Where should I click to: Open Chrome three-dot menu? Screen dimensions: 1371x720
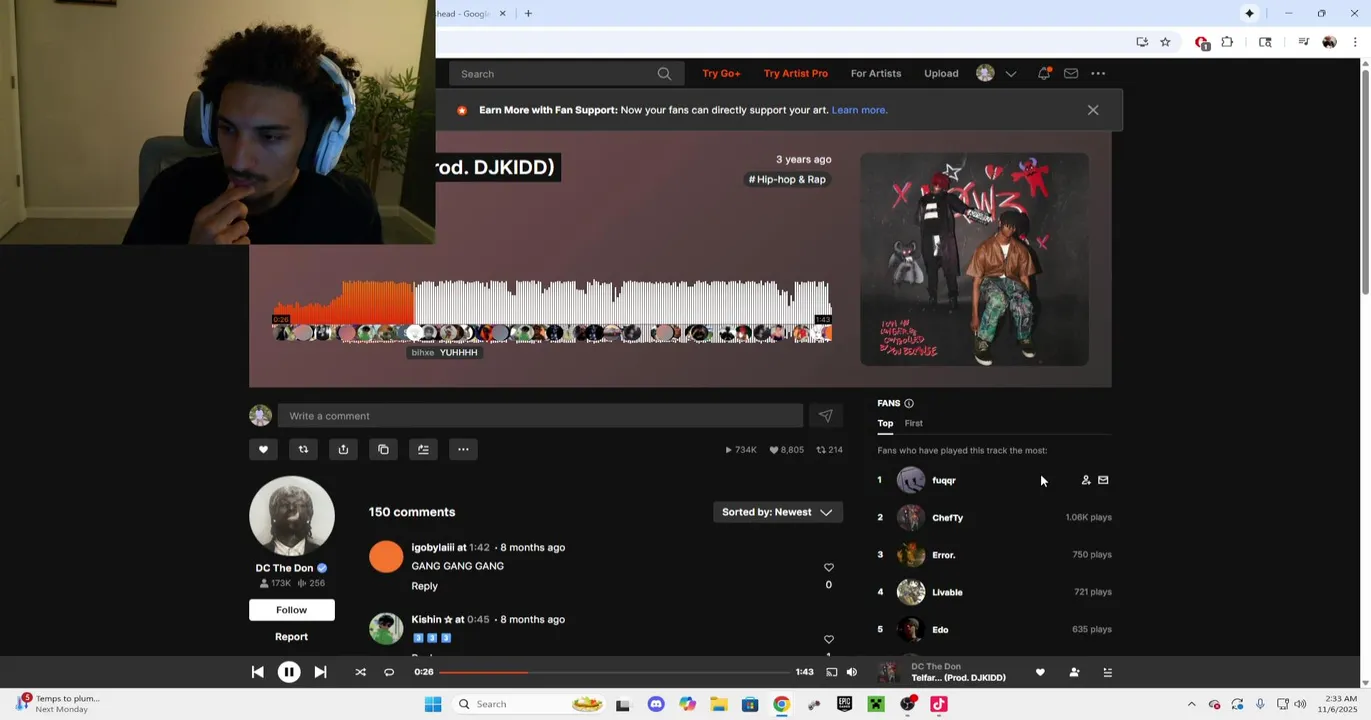tap(1355, 42)
